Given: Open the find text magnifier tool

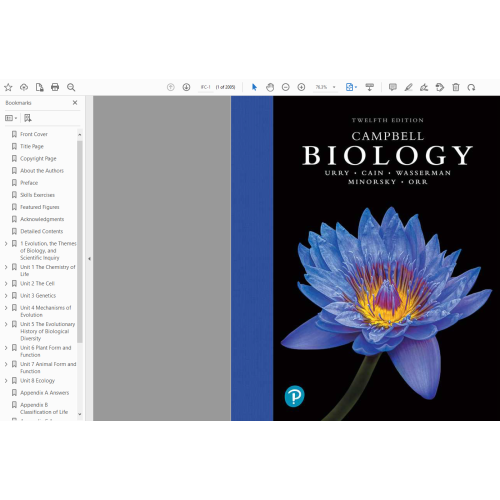Looking at the screenshot, I should coord(71,87).
